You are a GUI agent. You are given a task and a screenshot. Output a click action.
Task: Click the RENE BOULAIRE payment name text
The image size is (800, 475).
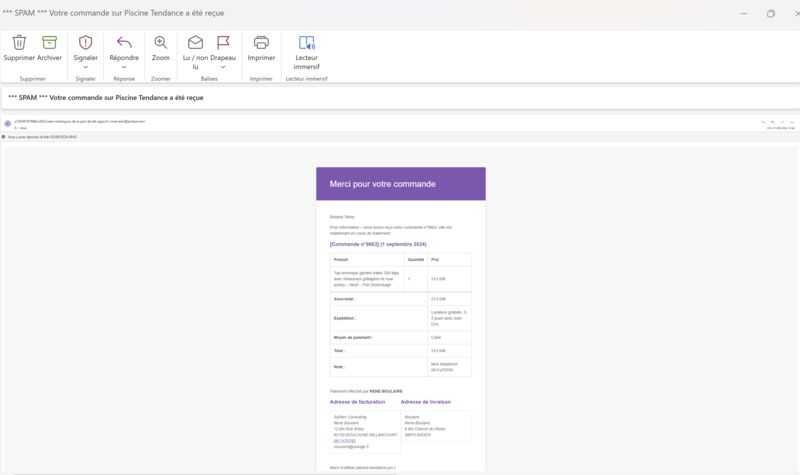[386, 391]
